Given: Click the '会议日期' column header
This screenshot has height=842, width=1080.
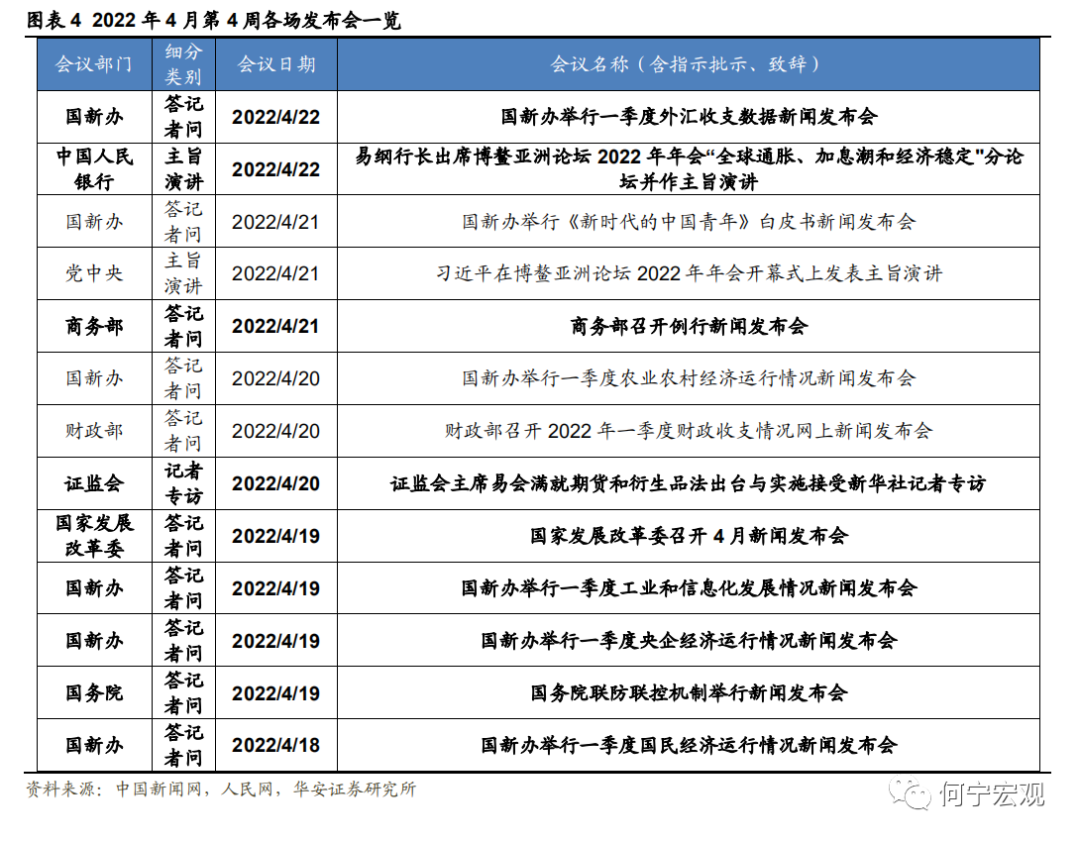Looking at the screenshot, I should pos(276,64).
